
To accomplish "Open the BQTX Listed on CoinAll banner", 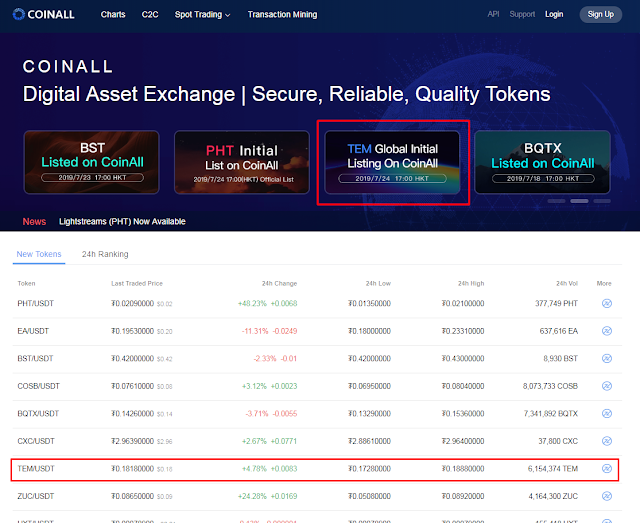I will (542, 162).
